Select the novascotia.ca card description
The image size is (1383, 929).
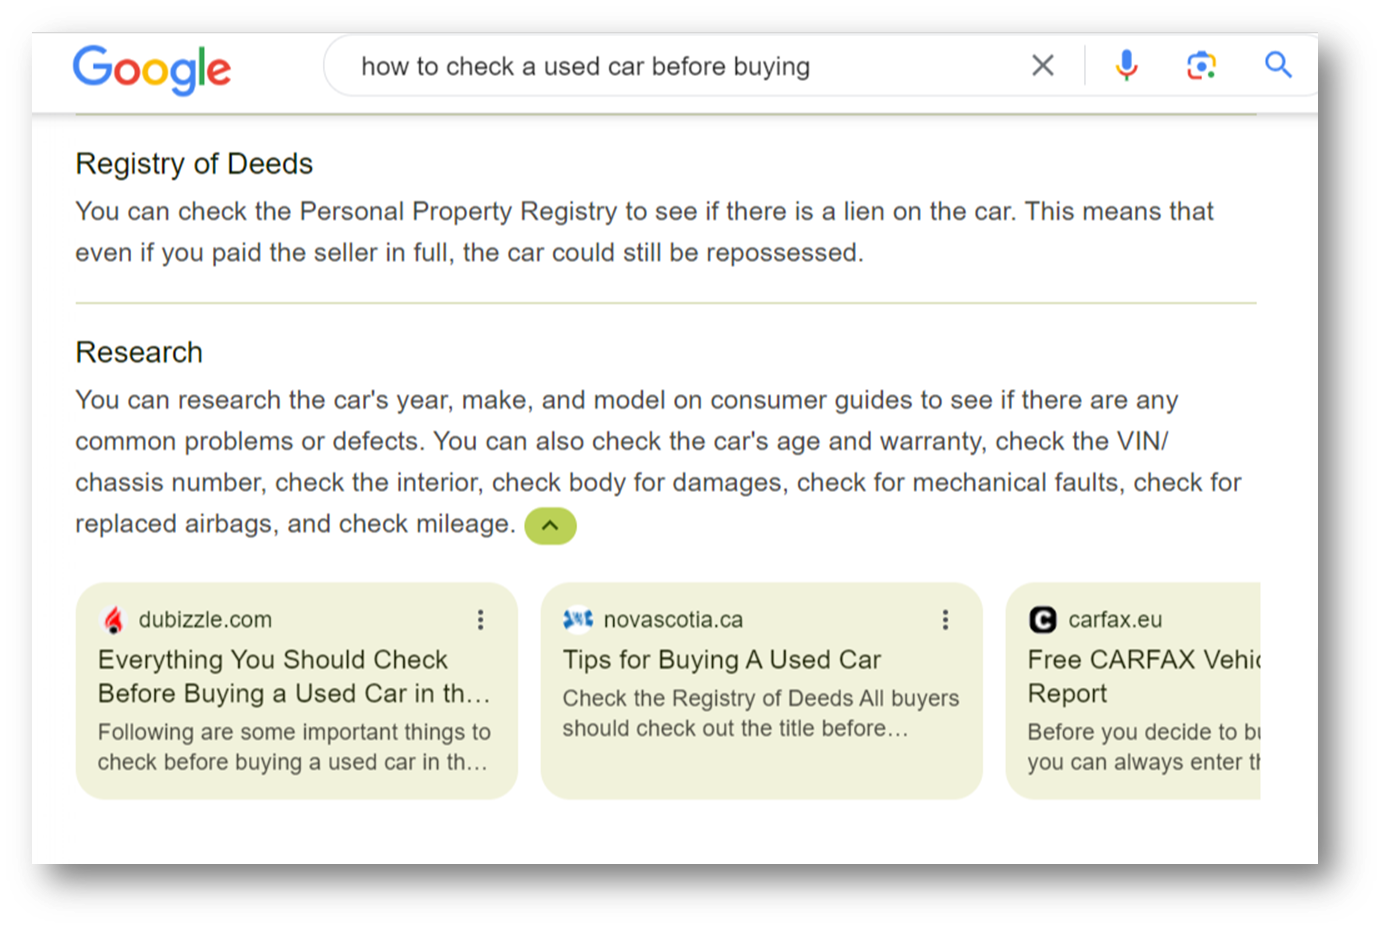pos(760,713)
